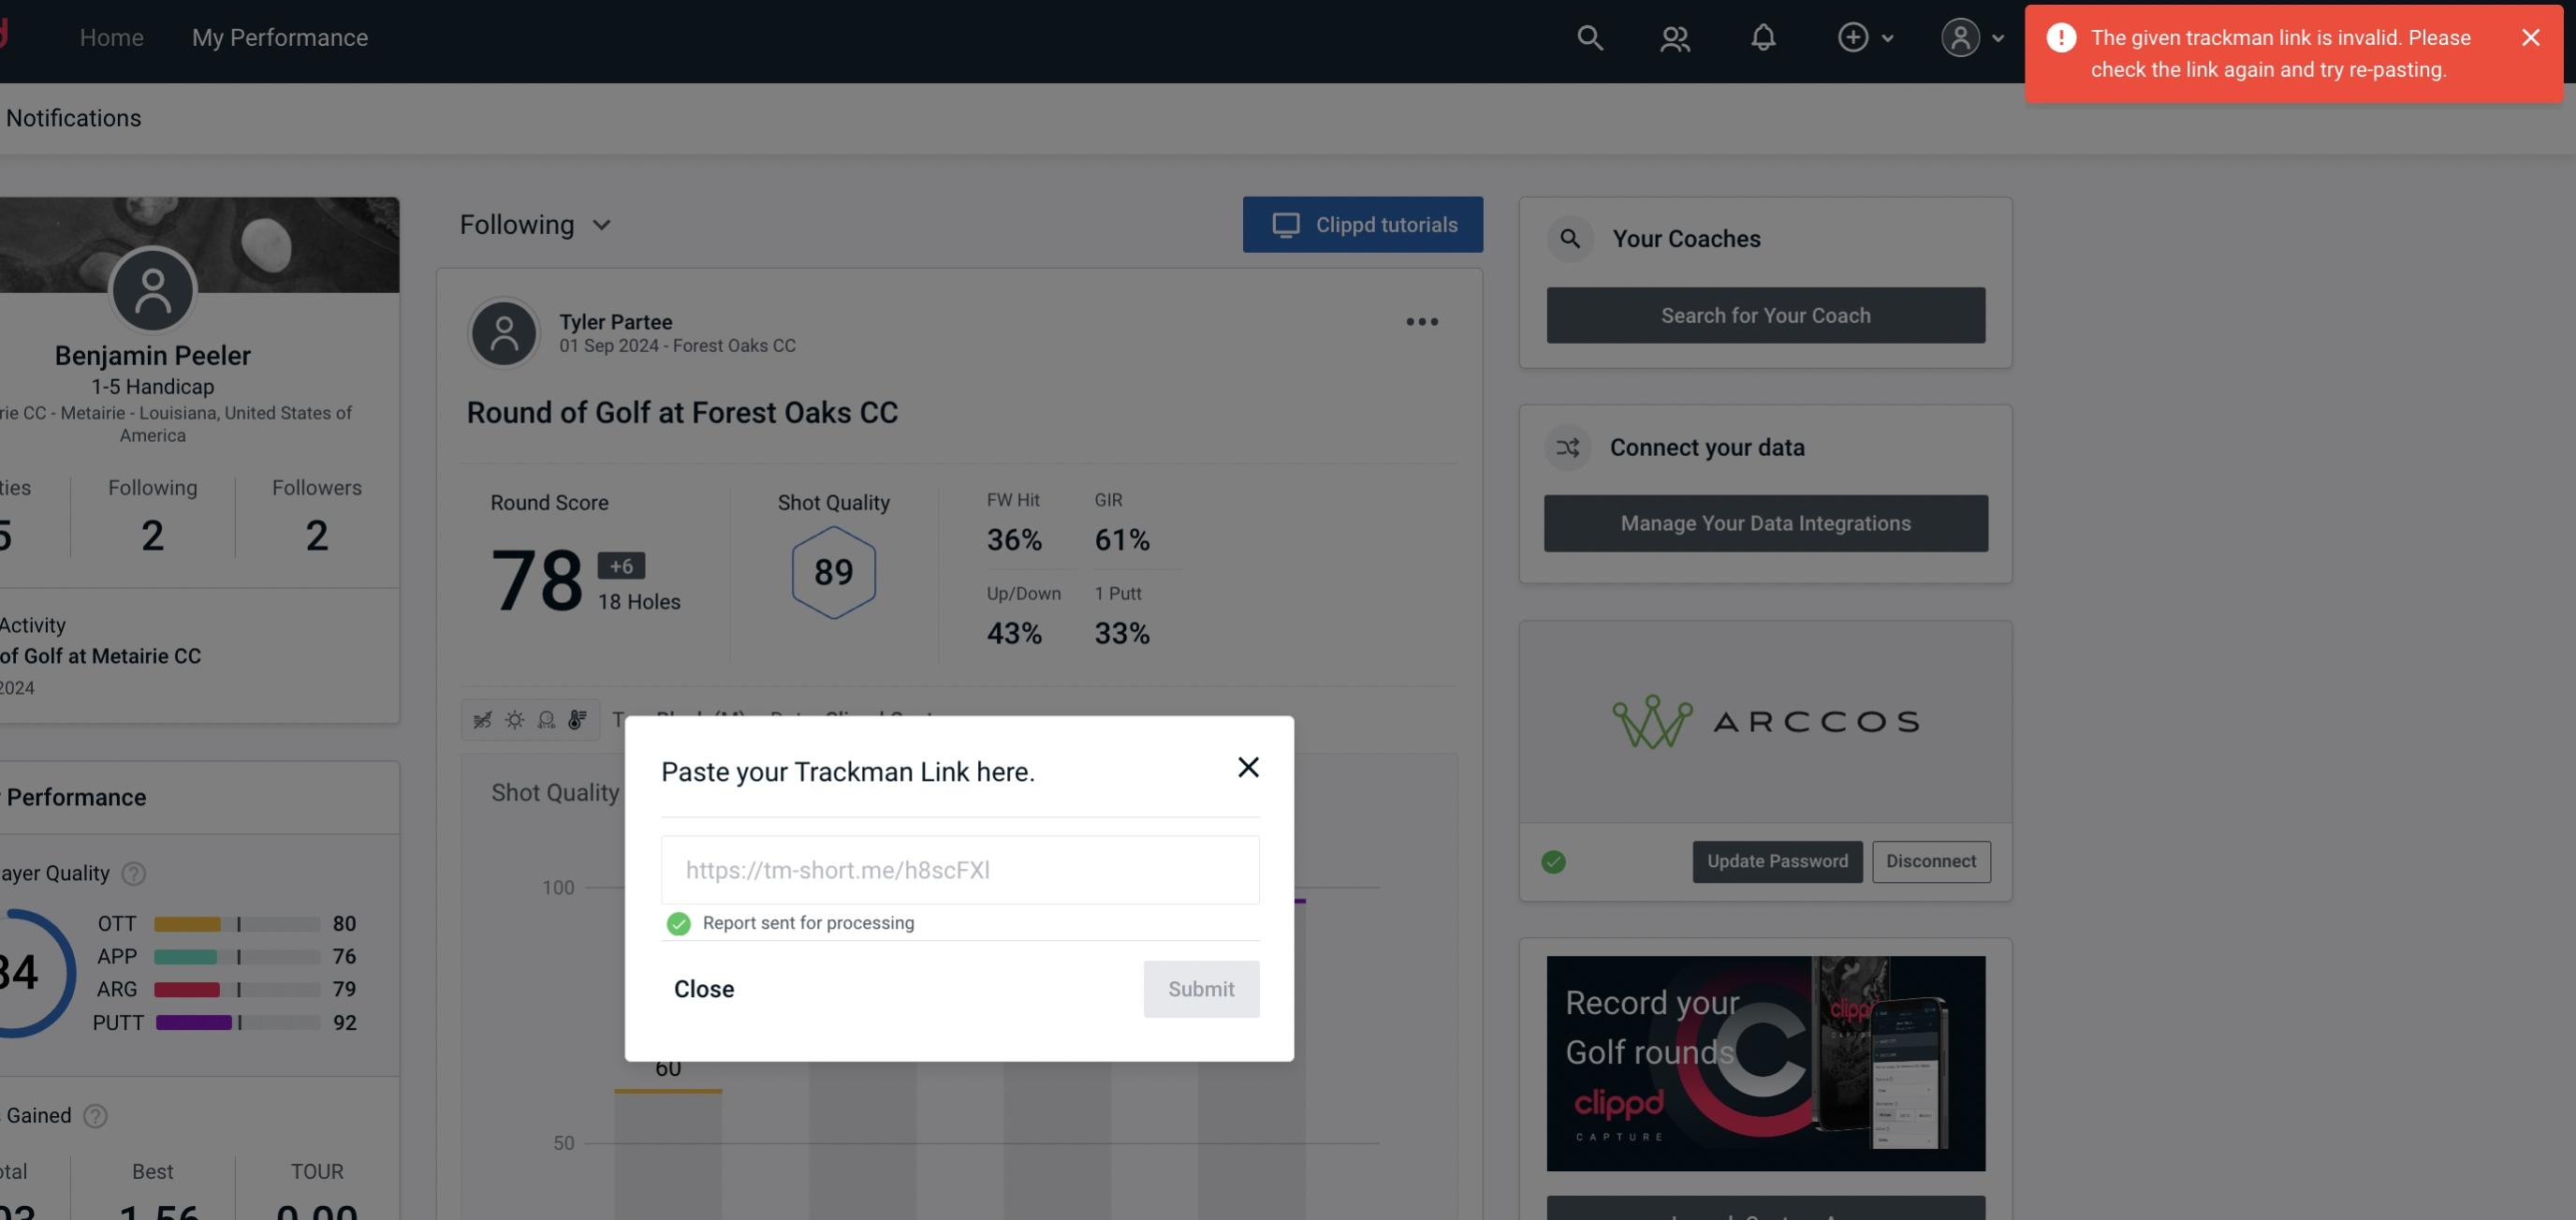Image resolution: width=2576 pixels, height=1220 pixels.
Task: Select the Home menu tab
Action: [110, 37]
